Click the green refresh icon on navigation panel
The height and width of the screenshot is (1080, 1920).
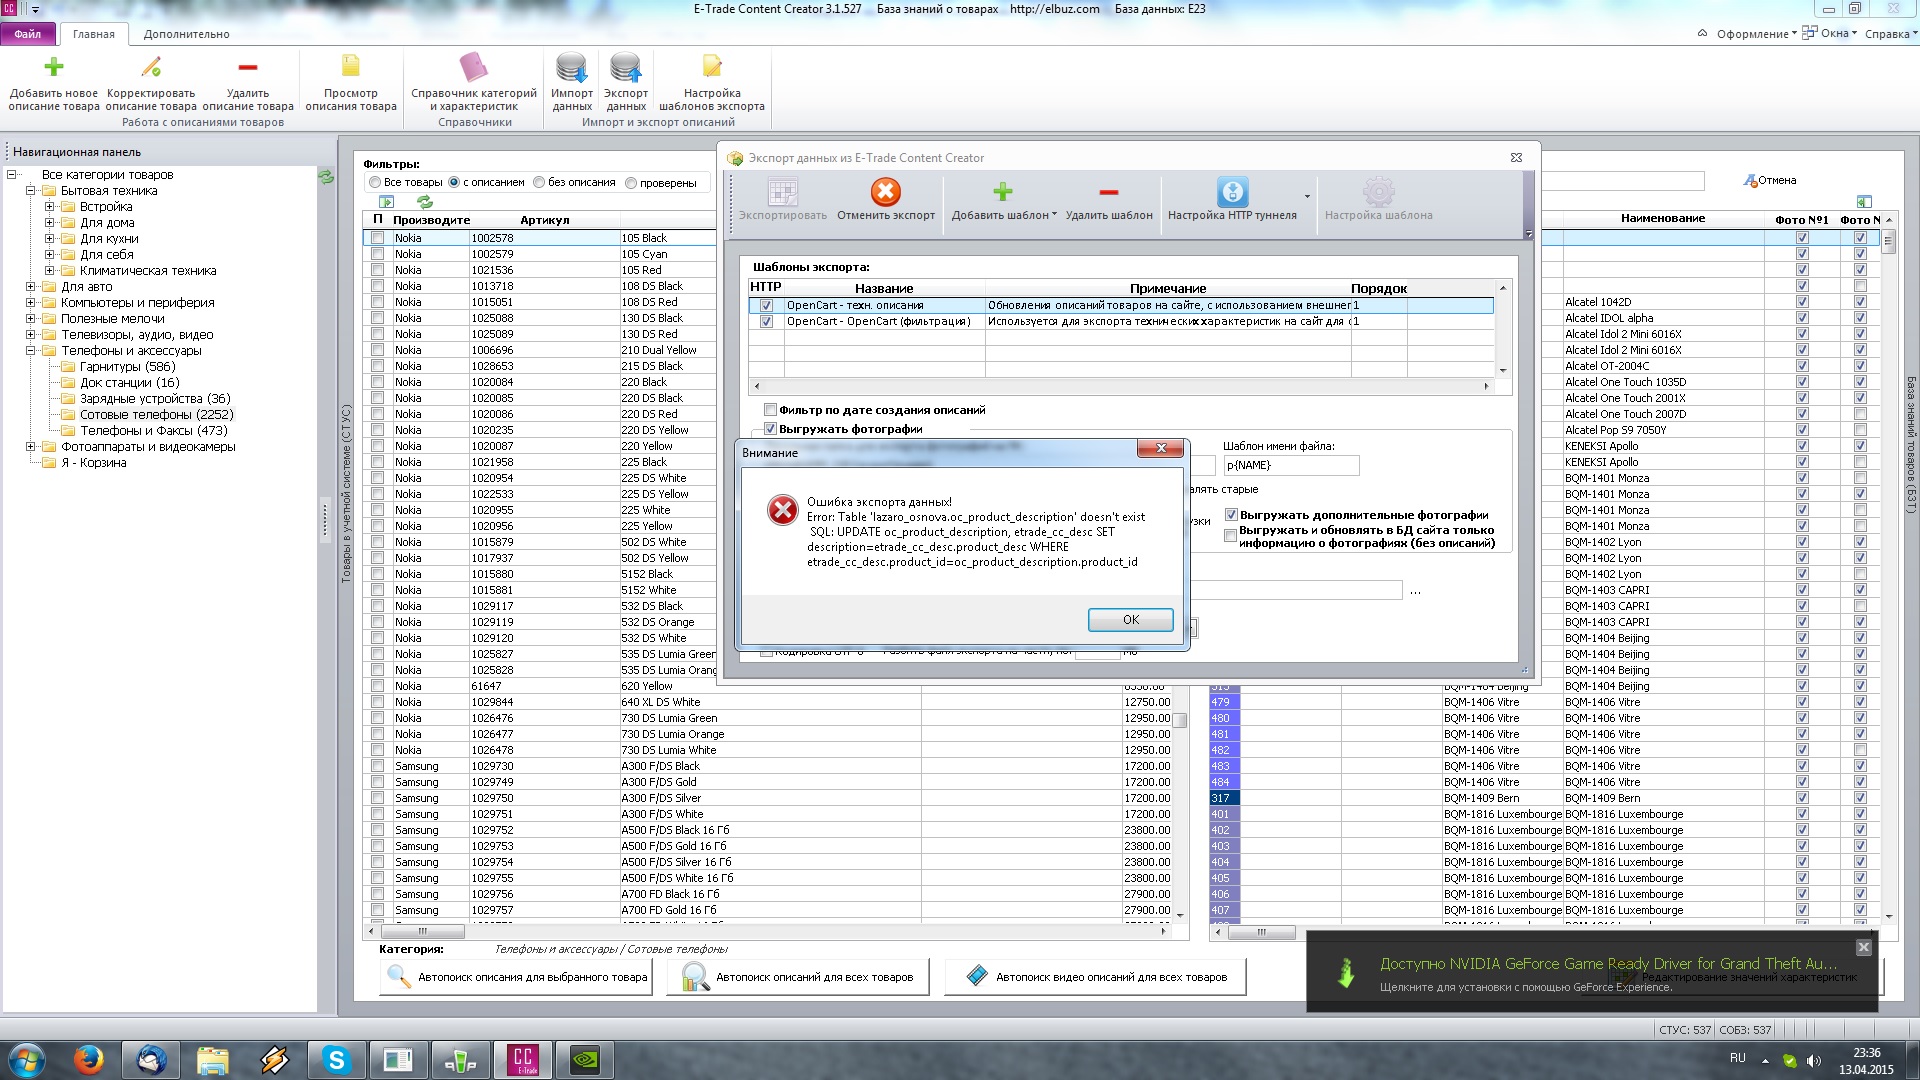pos(326,177)
